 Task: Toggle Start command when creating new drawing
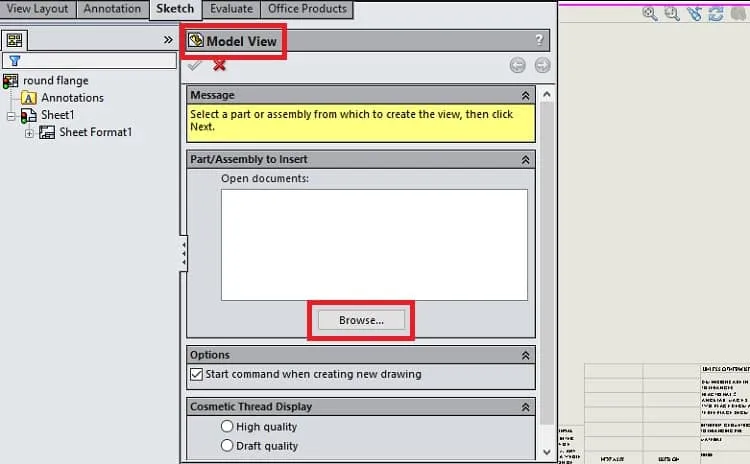(196, 374)
